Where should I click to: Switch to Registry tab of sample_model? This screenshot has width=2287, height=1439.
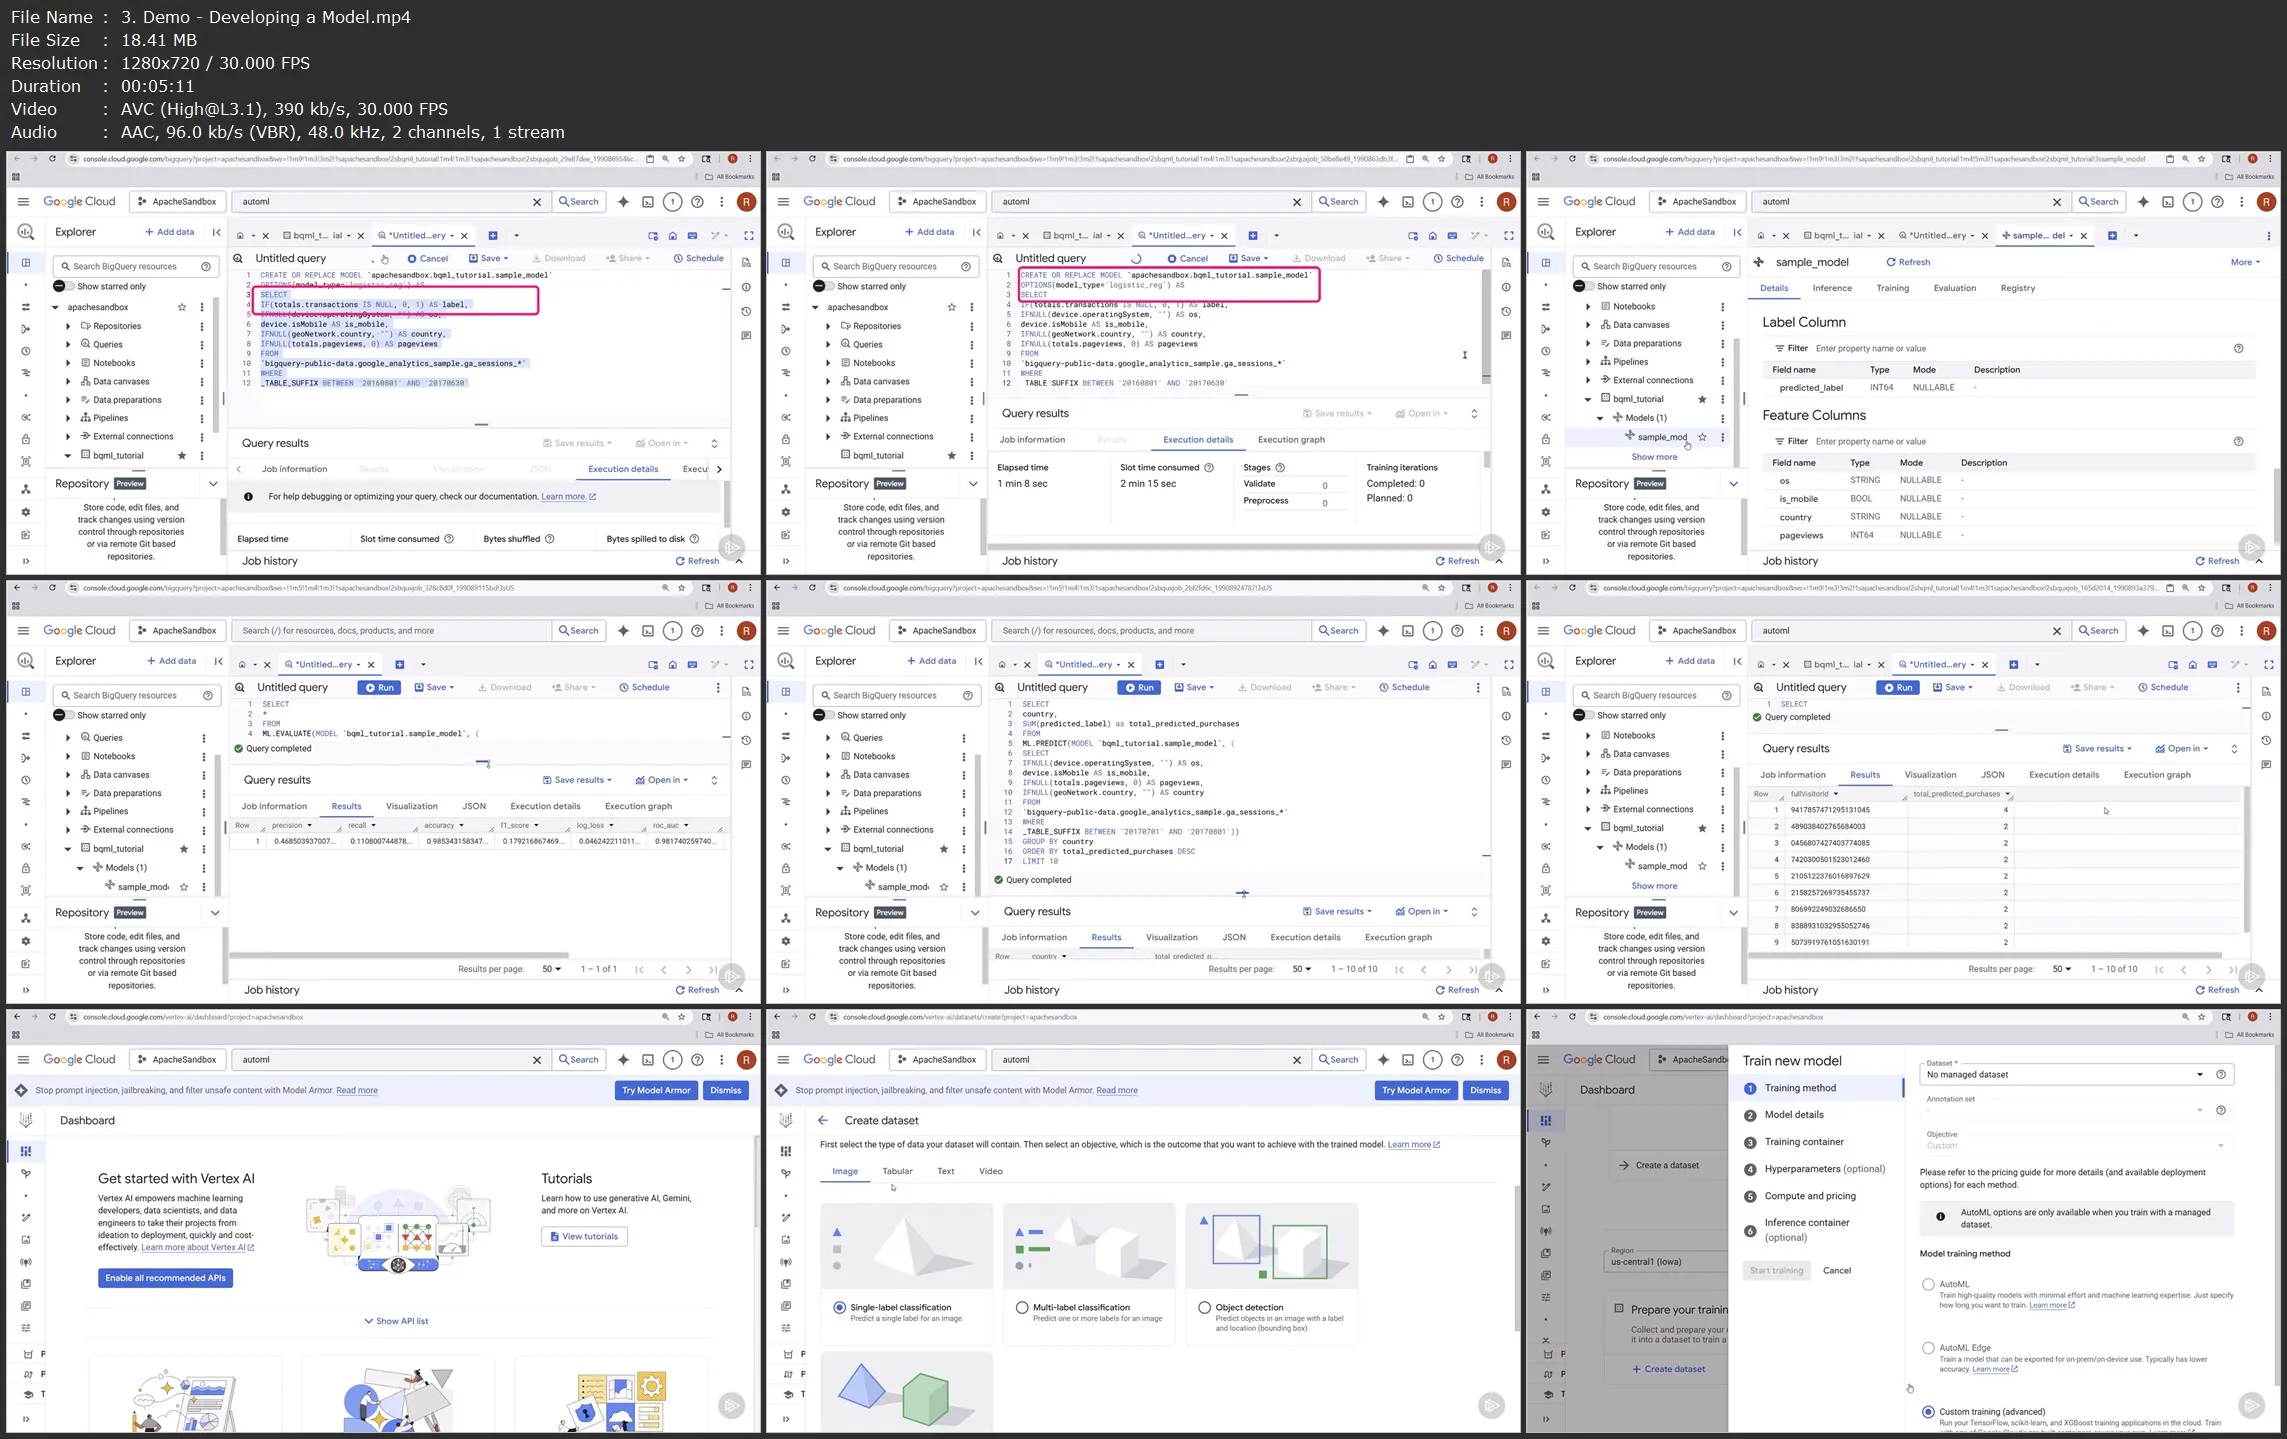pos(2017,289)
